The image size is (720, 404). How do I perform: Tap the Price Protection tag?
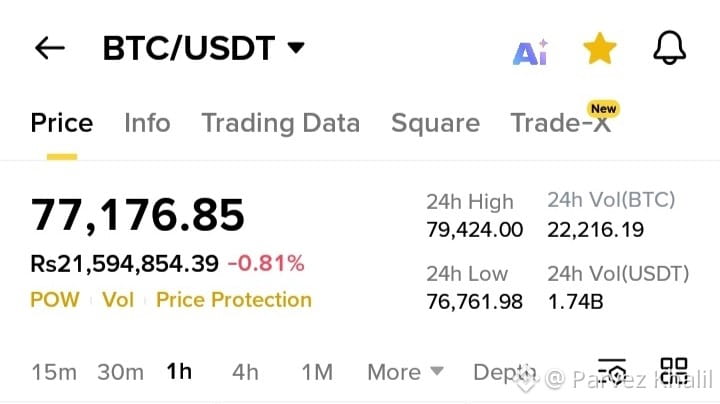(x=234, y=300)
